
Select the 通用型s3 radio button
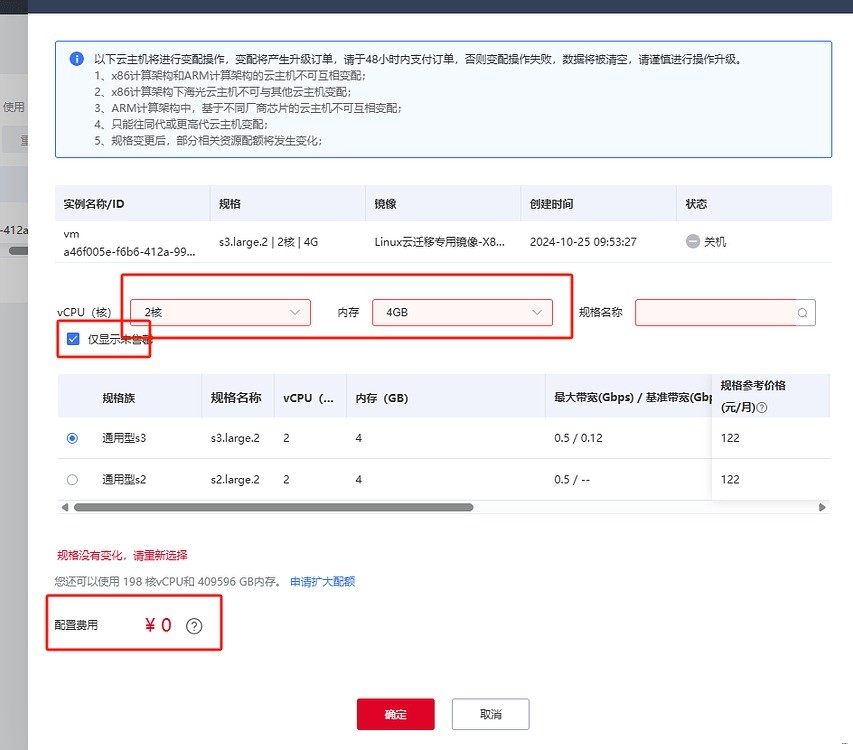point(72,438)
